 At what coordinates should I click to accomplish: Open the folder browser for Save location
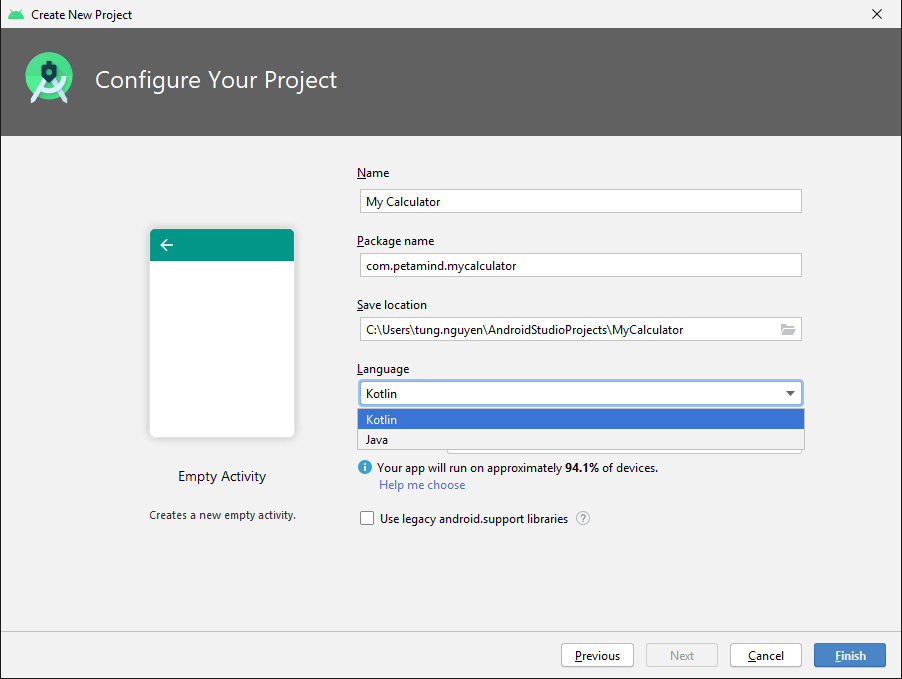tap(789, 329)
